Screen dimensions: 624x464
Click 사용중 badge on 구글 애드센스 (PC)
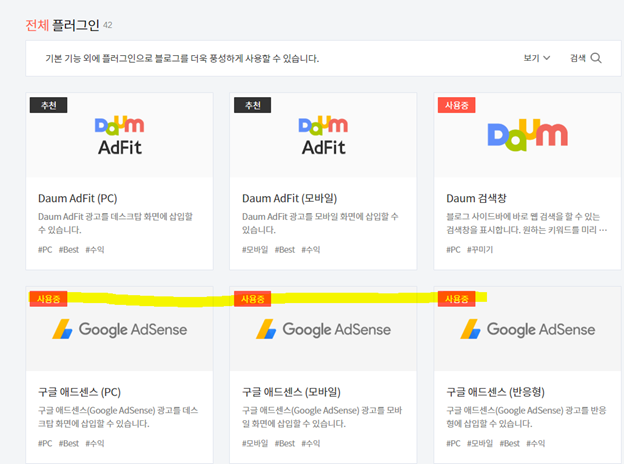point(49,299)
